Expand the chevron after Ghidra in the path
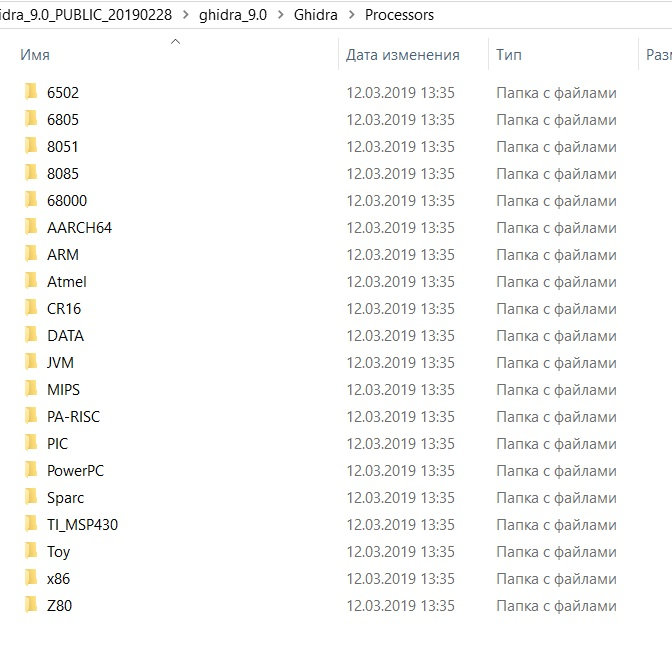The height and width of the screenshot is (651, 672). [x=351, y=15]
